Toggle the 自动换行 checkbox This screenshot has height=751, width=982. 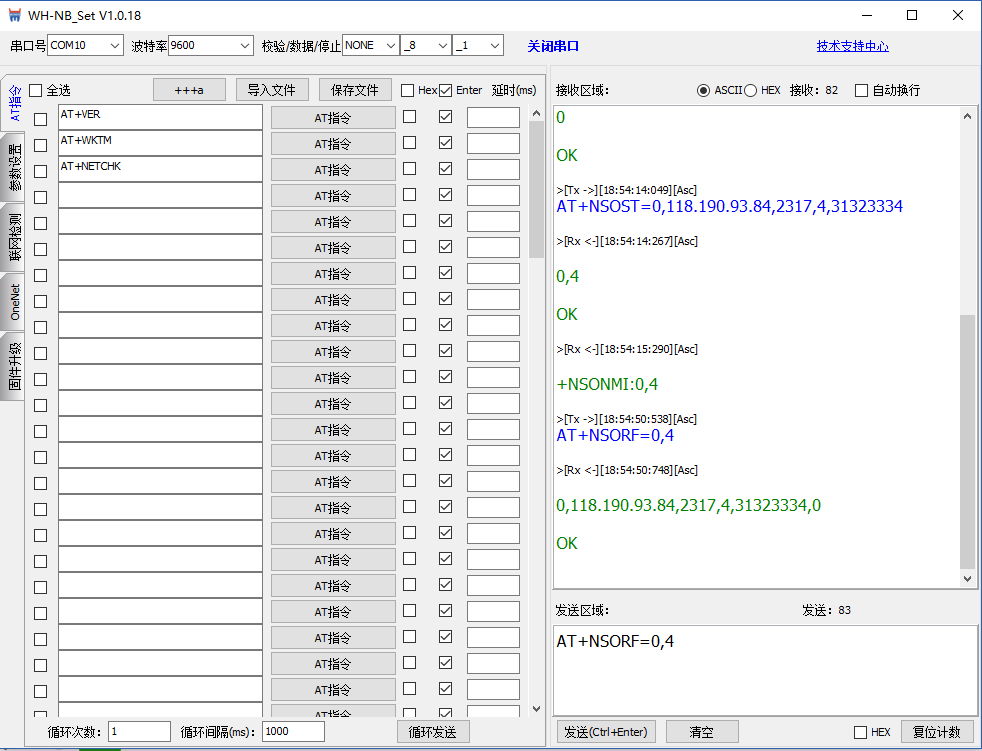coord(862,91)
